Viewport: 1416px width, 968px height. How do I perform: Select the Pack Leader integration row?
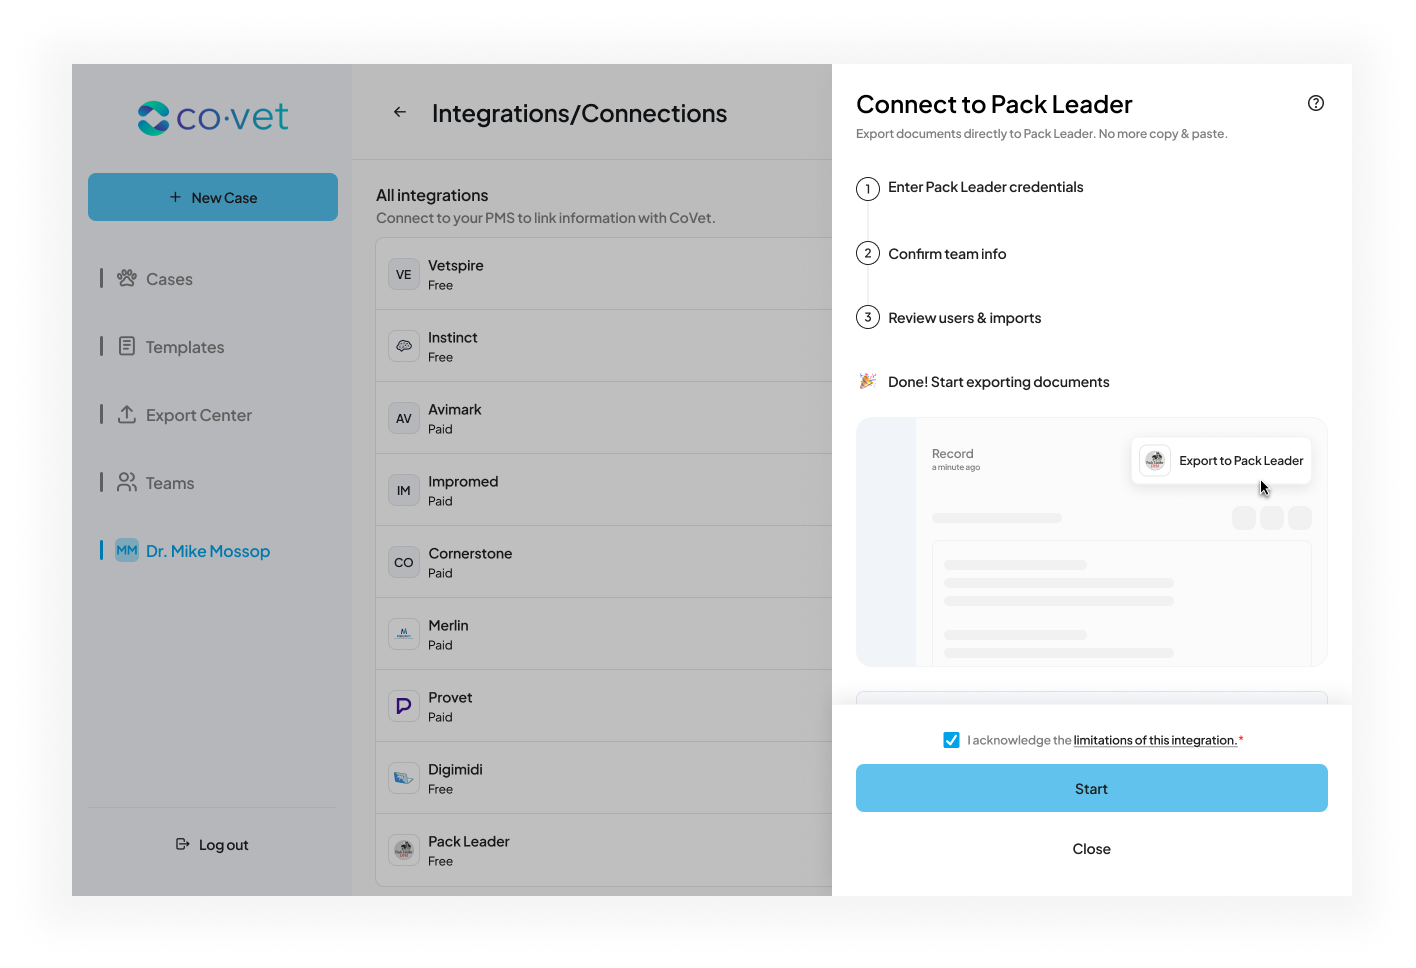click(x=604, y=850)
